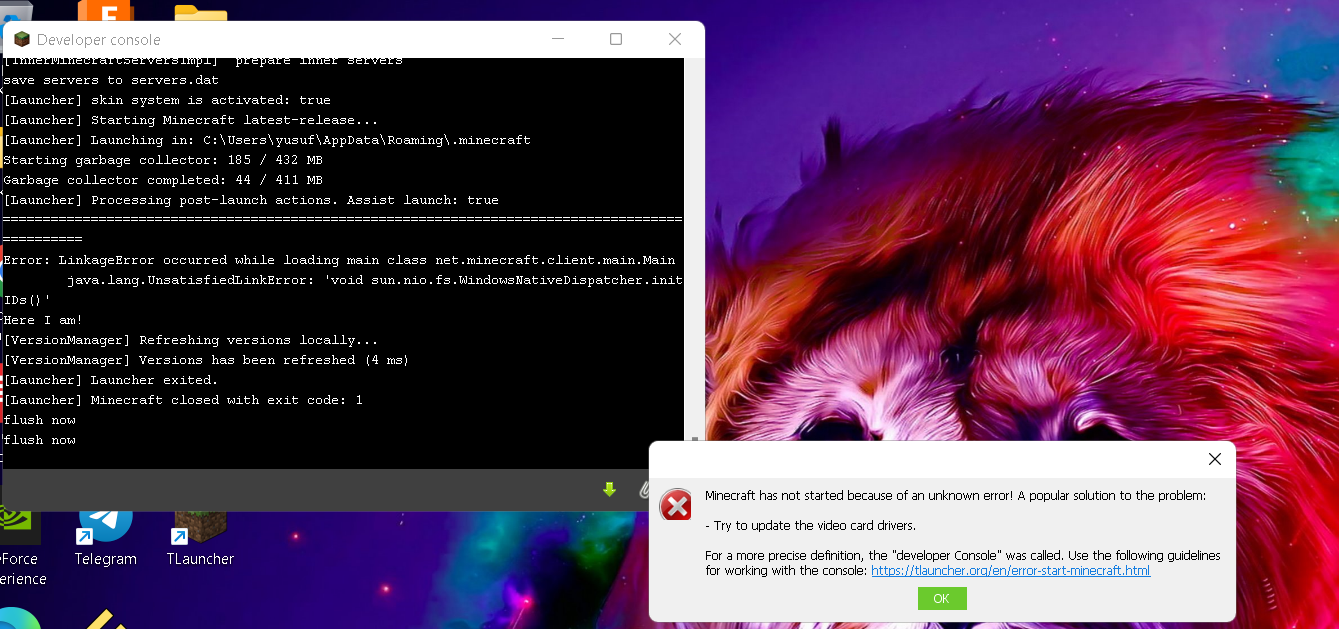This screenshot has width=1339, height=629.
Task: Click the 'java.lang.UnsatisfiedLinkError' console line
Action: point(344,290)
